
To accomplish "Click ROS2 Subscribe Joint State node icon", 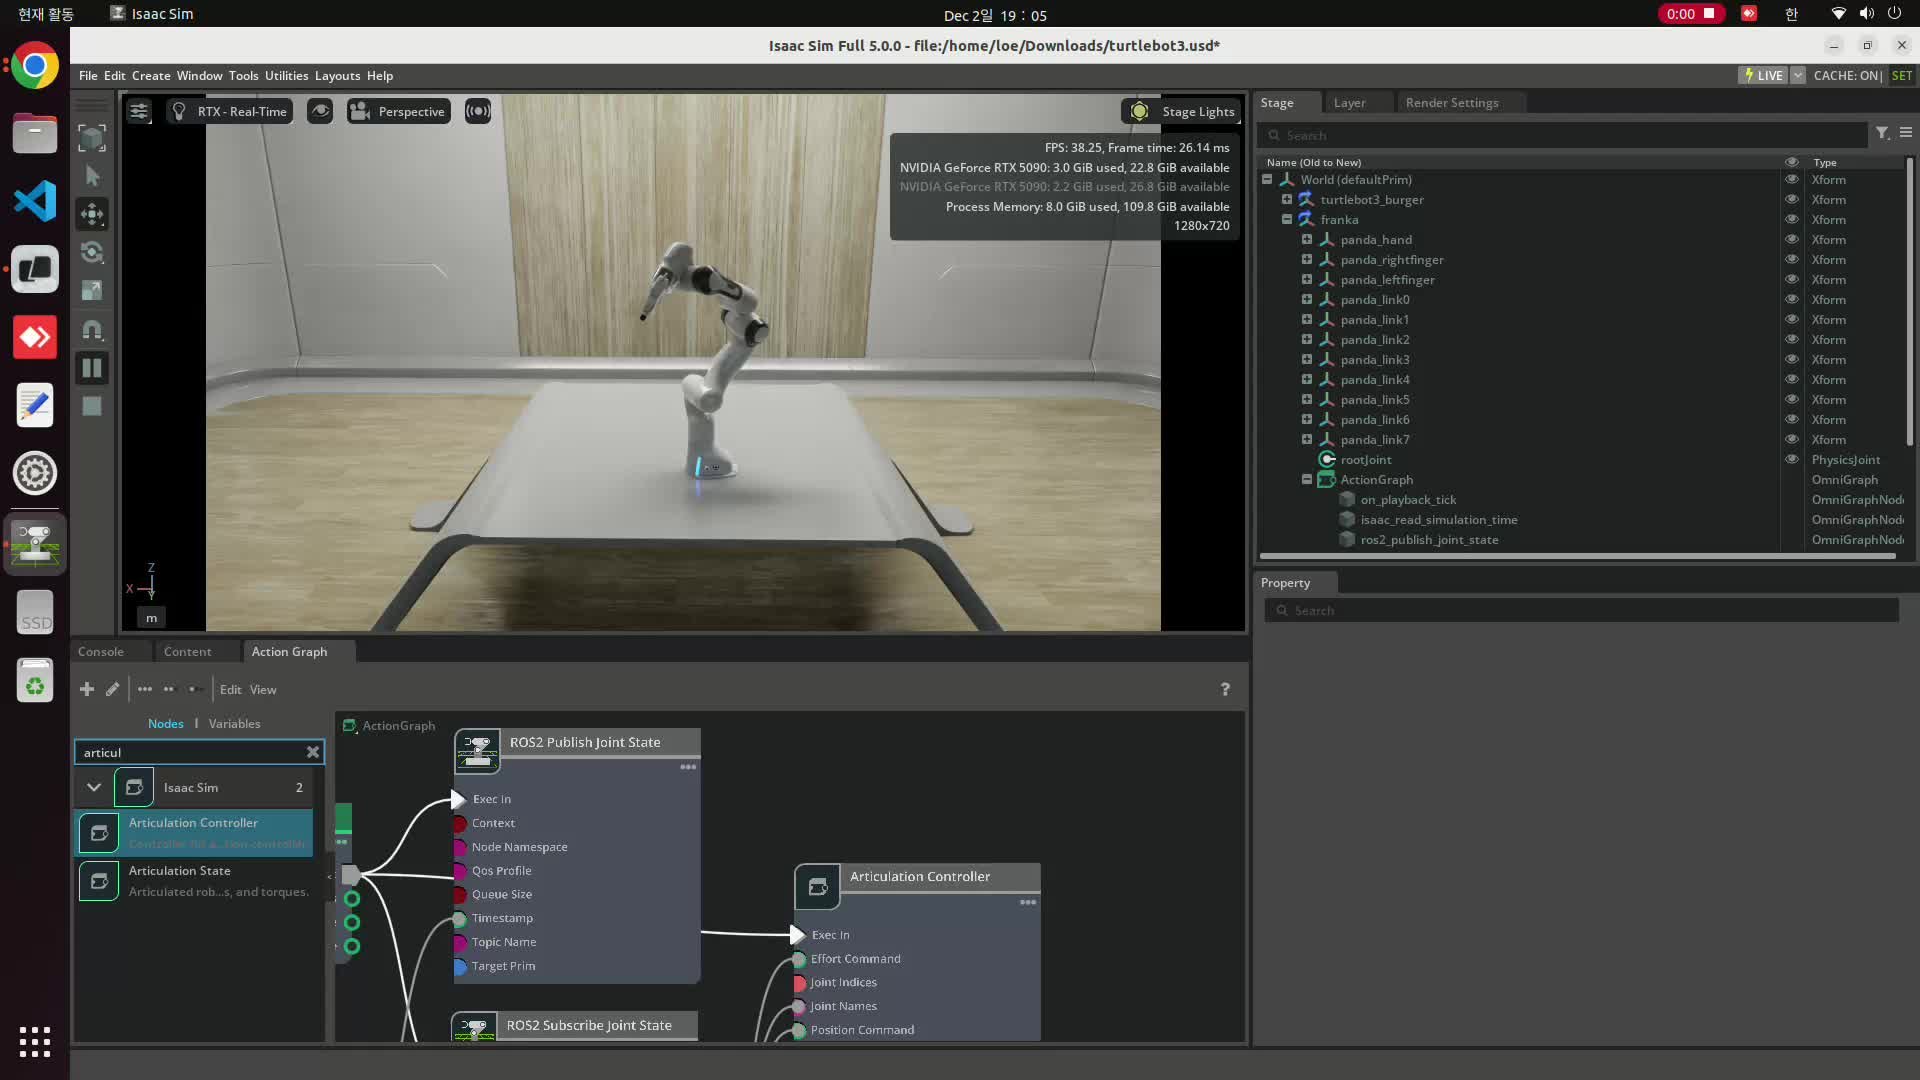I will (x=474, y=1027).
